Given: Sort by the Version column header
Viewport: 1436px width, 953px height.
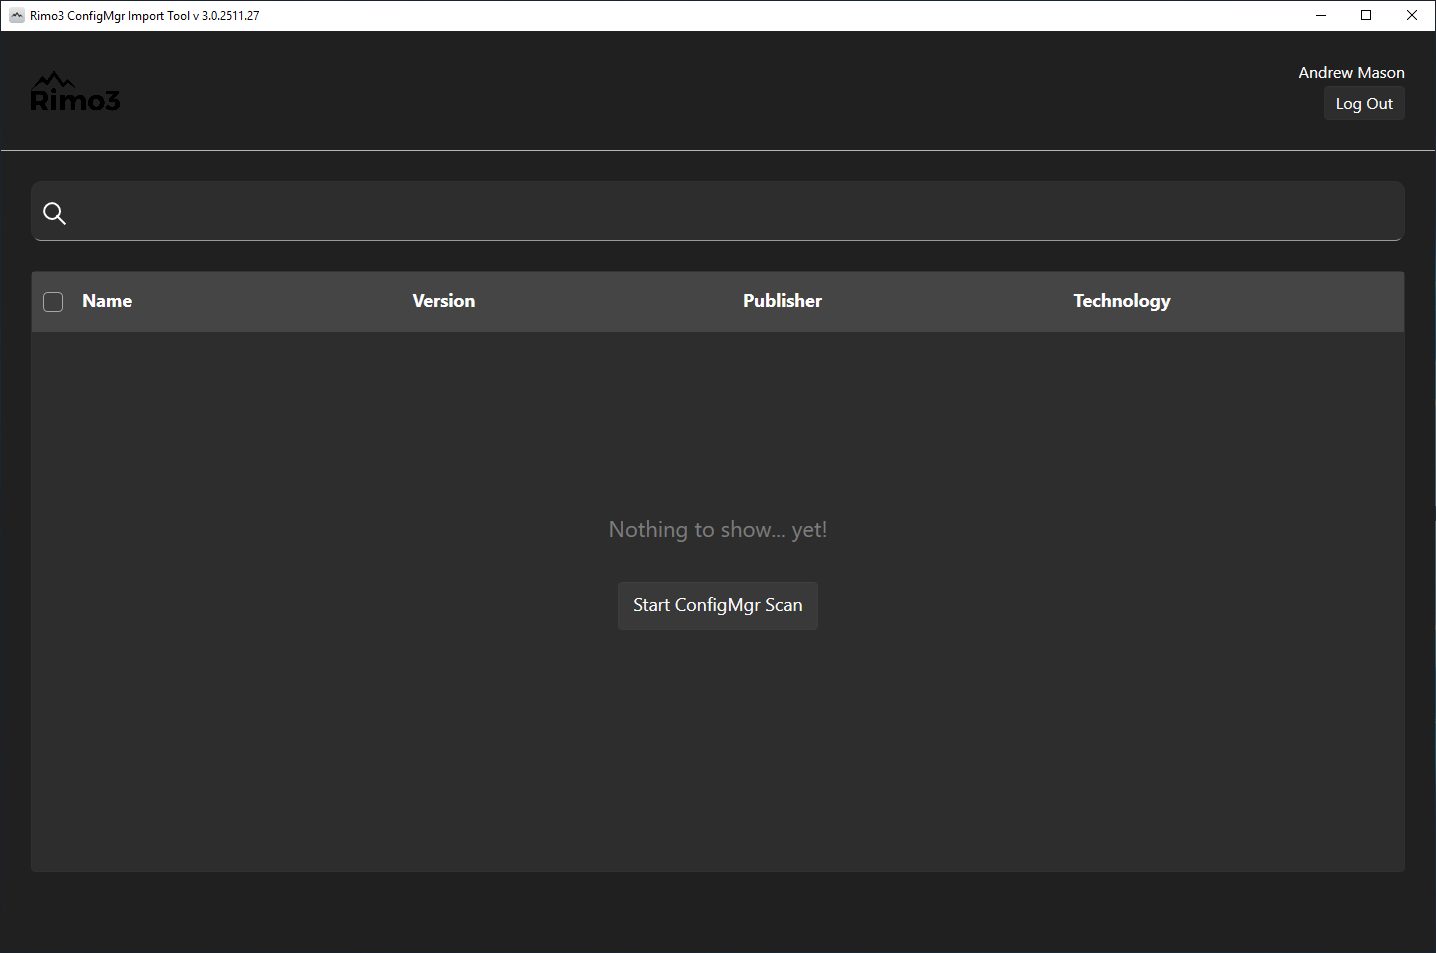Looking at the screenshot, I should [x=443, y=301].
